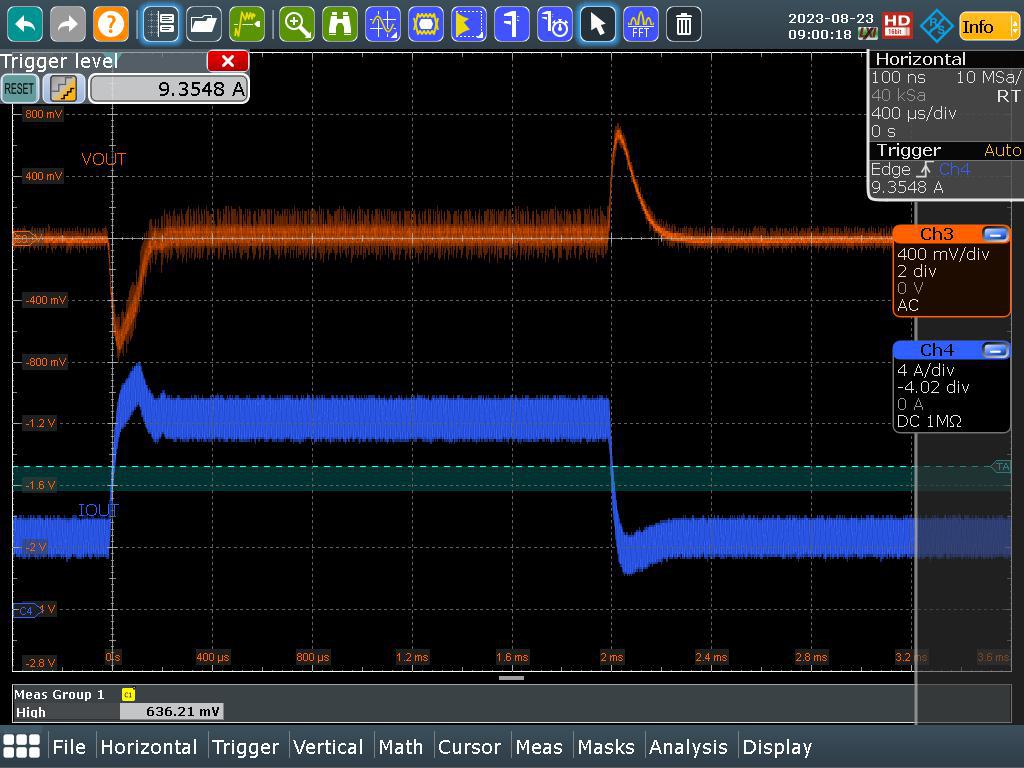Change the Auto trigger mode
1024x768 pixels.
coord(1003,150)
